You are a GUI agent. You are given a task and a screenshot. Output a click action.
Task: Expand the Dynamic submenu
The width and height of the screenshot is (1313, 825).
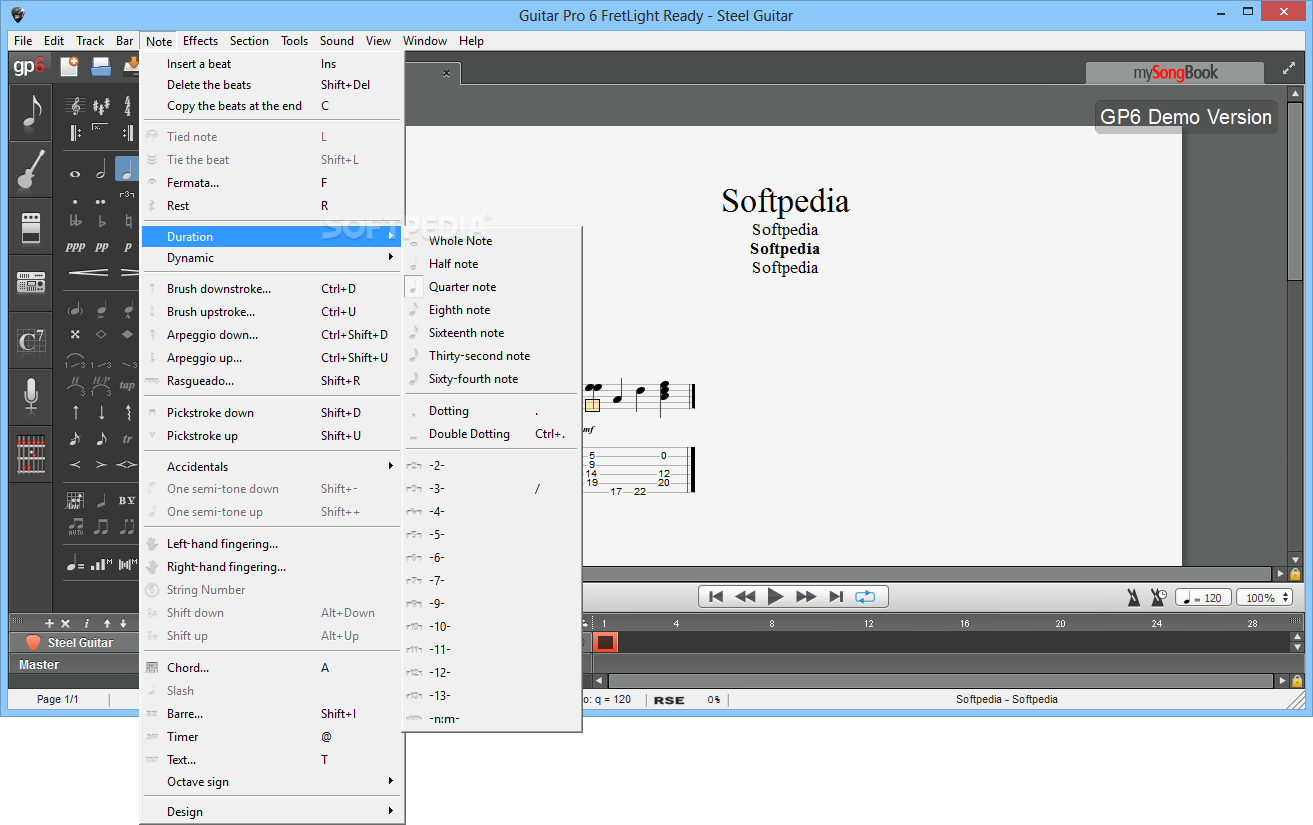point(270,258)
